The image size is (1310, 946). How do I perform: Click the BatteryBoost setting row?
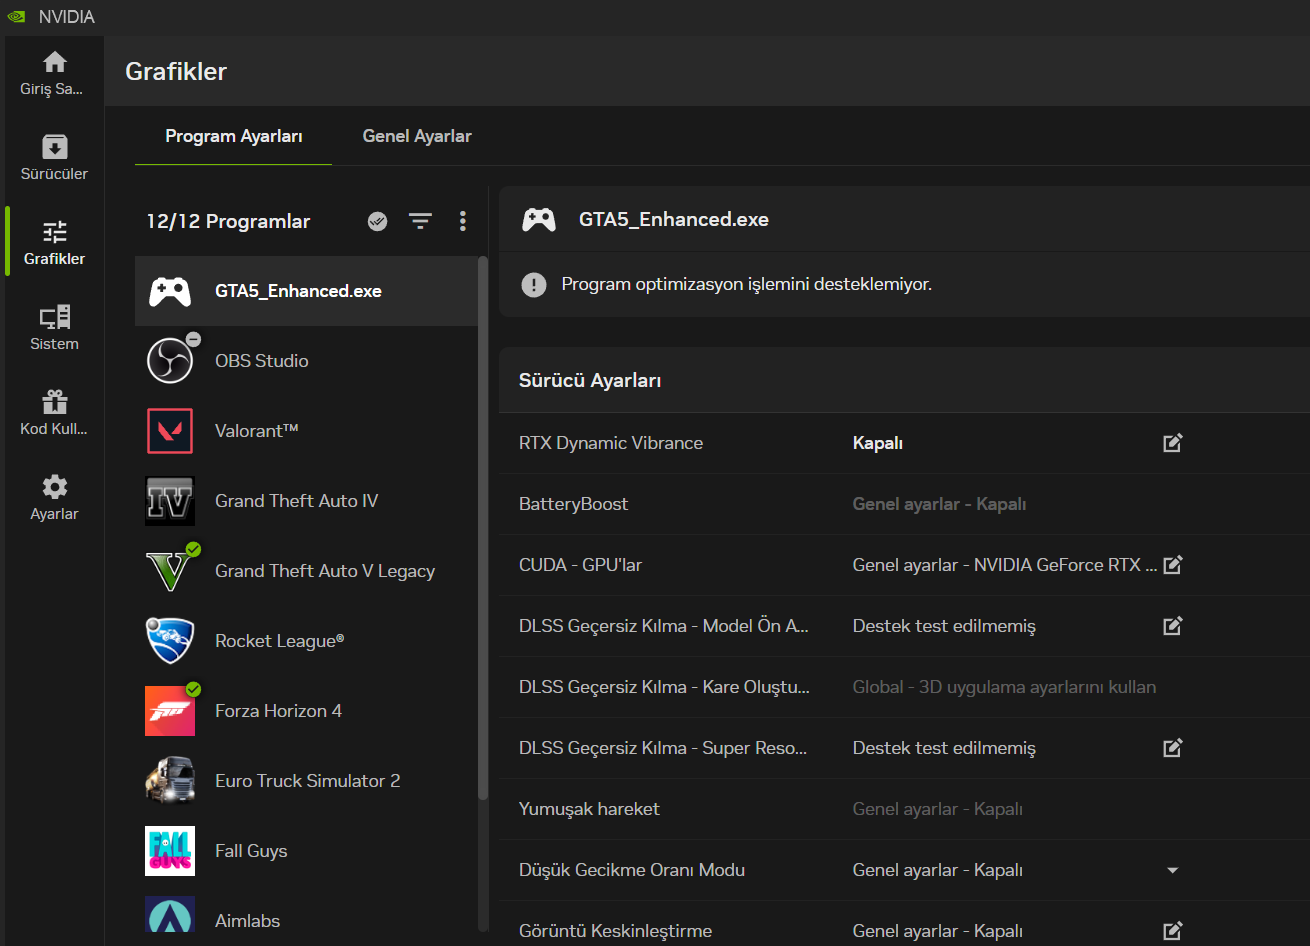(904, 504)
